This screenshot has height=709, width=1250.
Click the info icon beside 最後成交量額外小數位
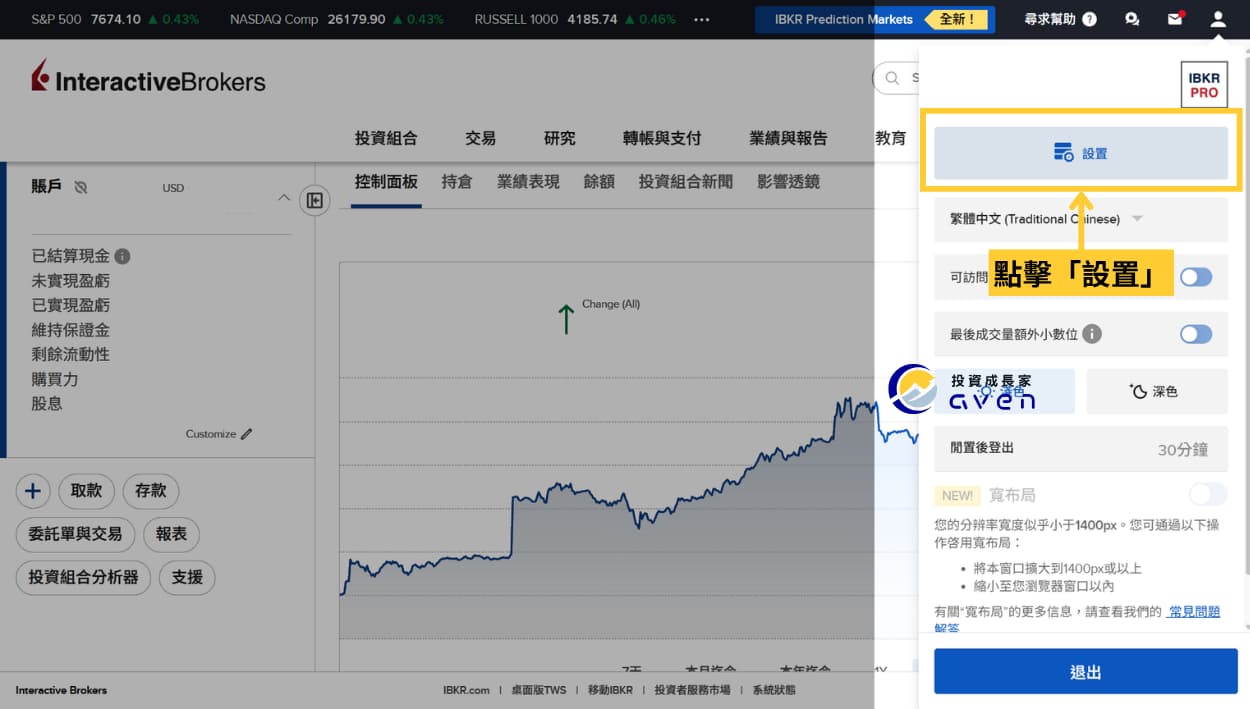tap(1092, 334)
